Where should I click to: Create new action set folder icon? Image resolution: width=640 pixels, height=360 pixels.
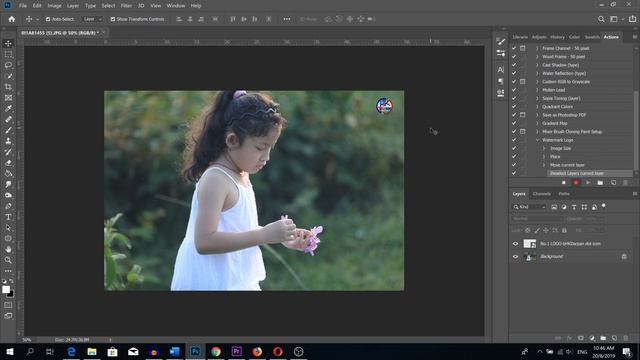click(x=600, y=183)
